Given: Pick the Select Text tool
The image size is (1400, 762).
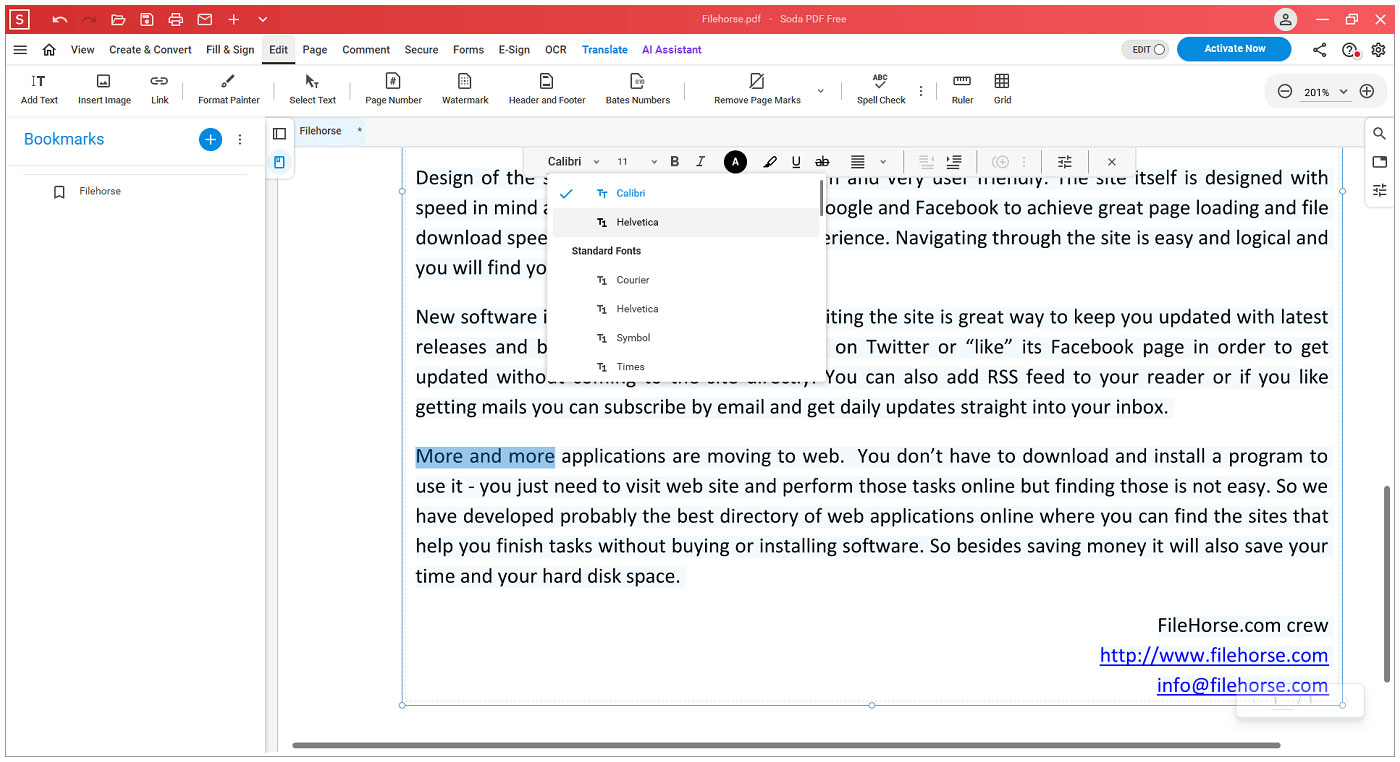Looking at the screenshot, I should tap(312, 88).
